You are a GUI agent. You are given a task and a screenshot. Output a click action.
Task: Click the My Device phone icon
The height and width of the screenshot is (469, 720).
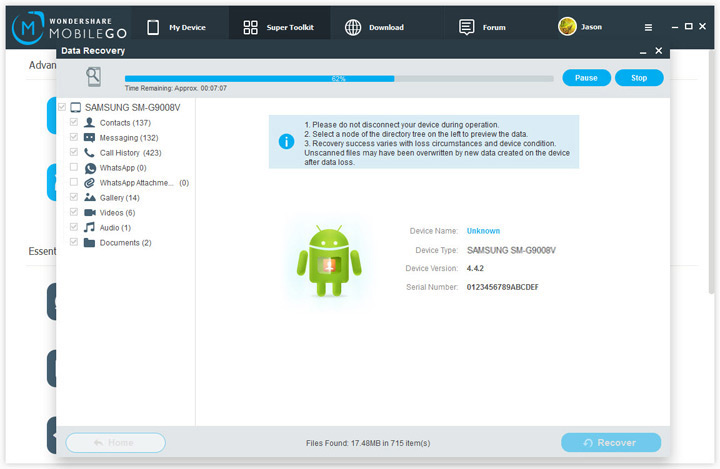(153, 28)
